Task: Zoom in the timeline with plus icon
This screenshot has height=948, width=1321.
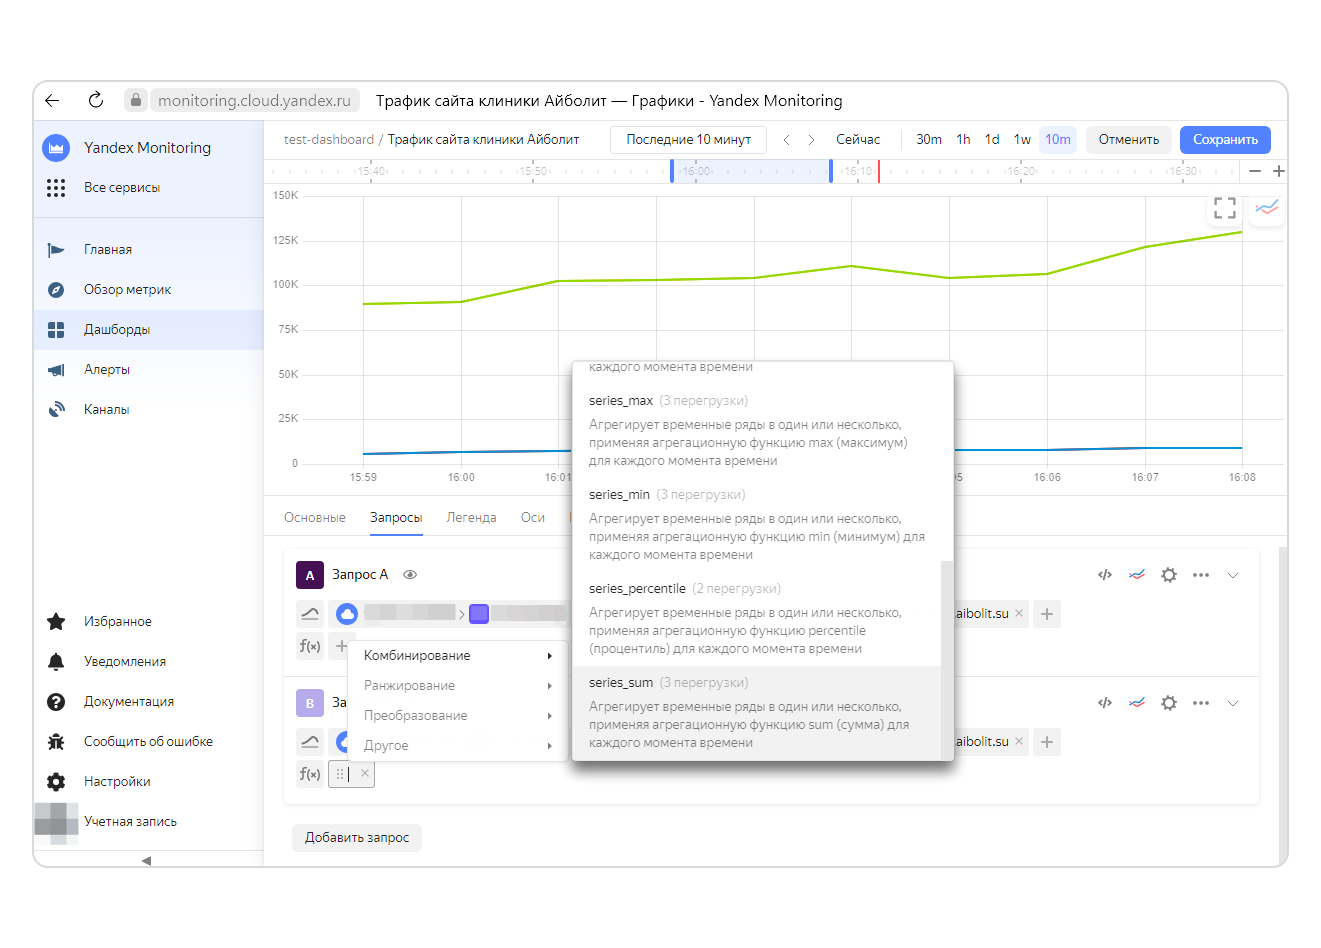Action: [x=1278, y=171]
